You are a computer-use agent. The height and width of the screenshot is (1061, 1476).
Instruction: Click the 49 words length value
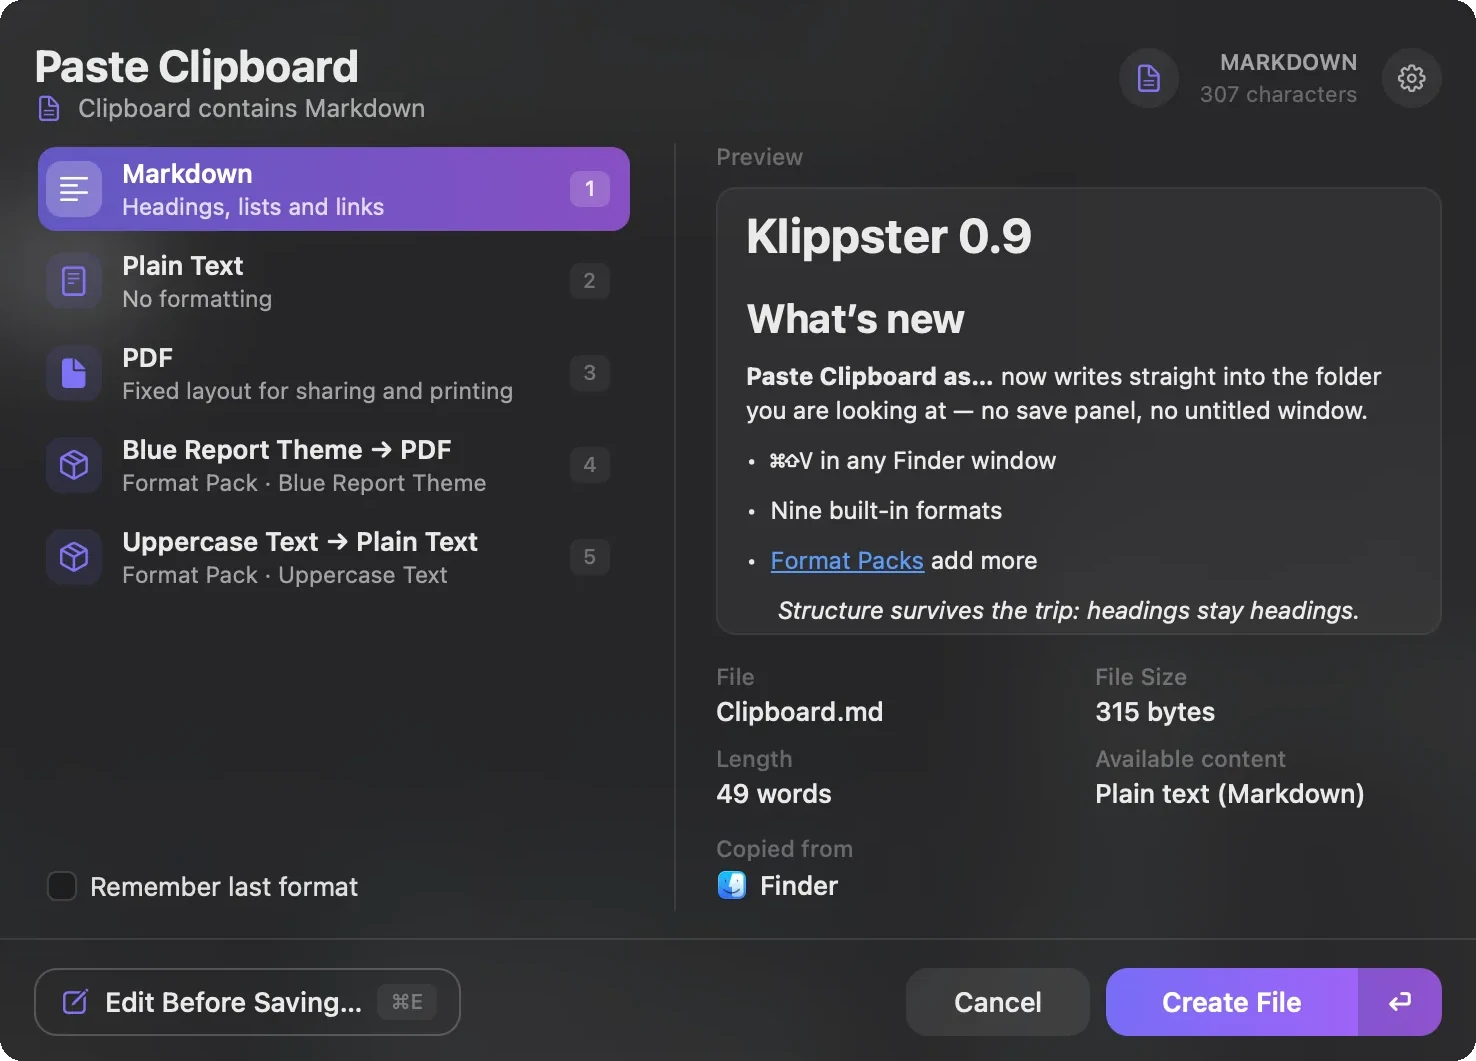click(774, 793)
